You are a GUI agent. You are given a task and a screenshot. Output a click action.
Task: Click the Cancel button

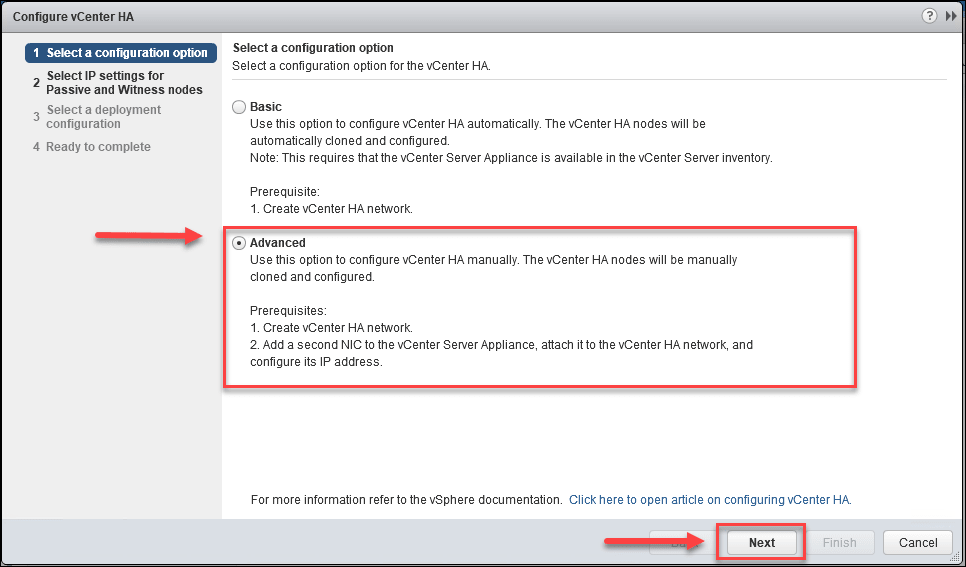[918, 542]
